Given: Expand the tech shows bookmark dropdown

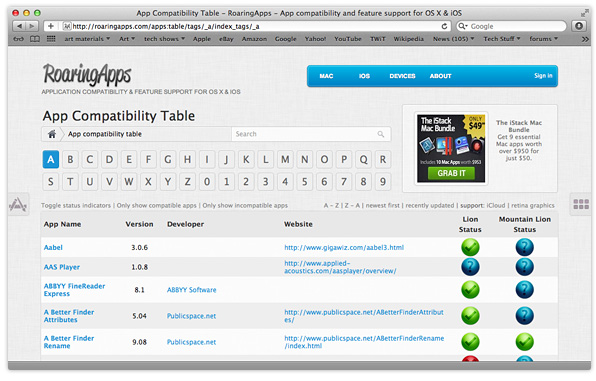Looking at the screenshot, I should click(x=164, y=39).
